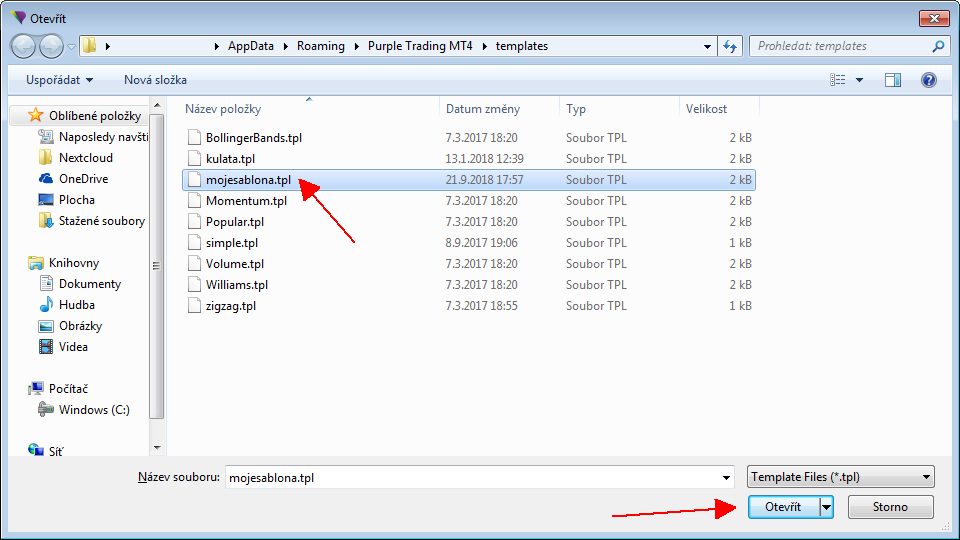The height and width of the screenshot is (540, 960).
Task: Click the file icon of BollingerBands.tpl
Action: 194,137
